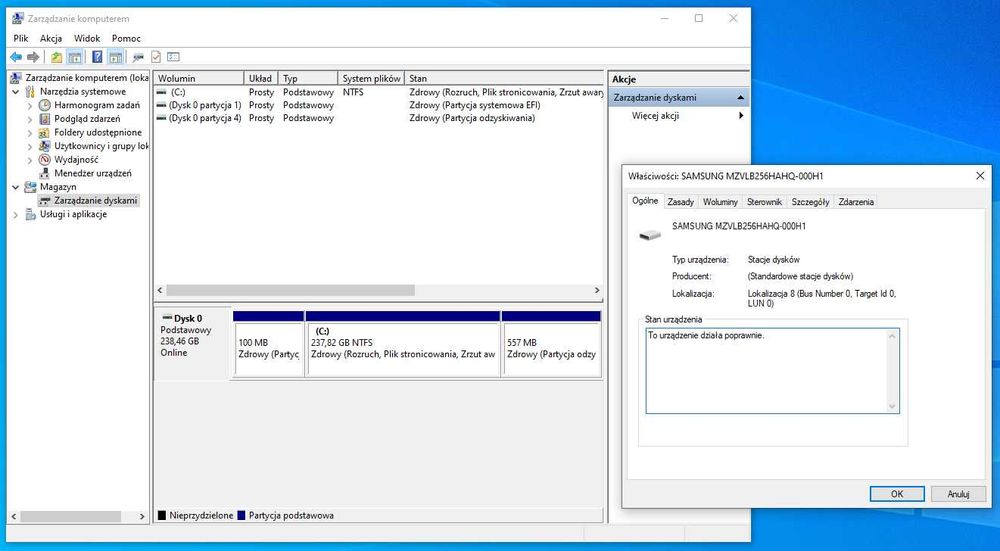Screen dimensions: 1000x551
Task: Click the Magazyn storage icon
Action: point(30,187)
